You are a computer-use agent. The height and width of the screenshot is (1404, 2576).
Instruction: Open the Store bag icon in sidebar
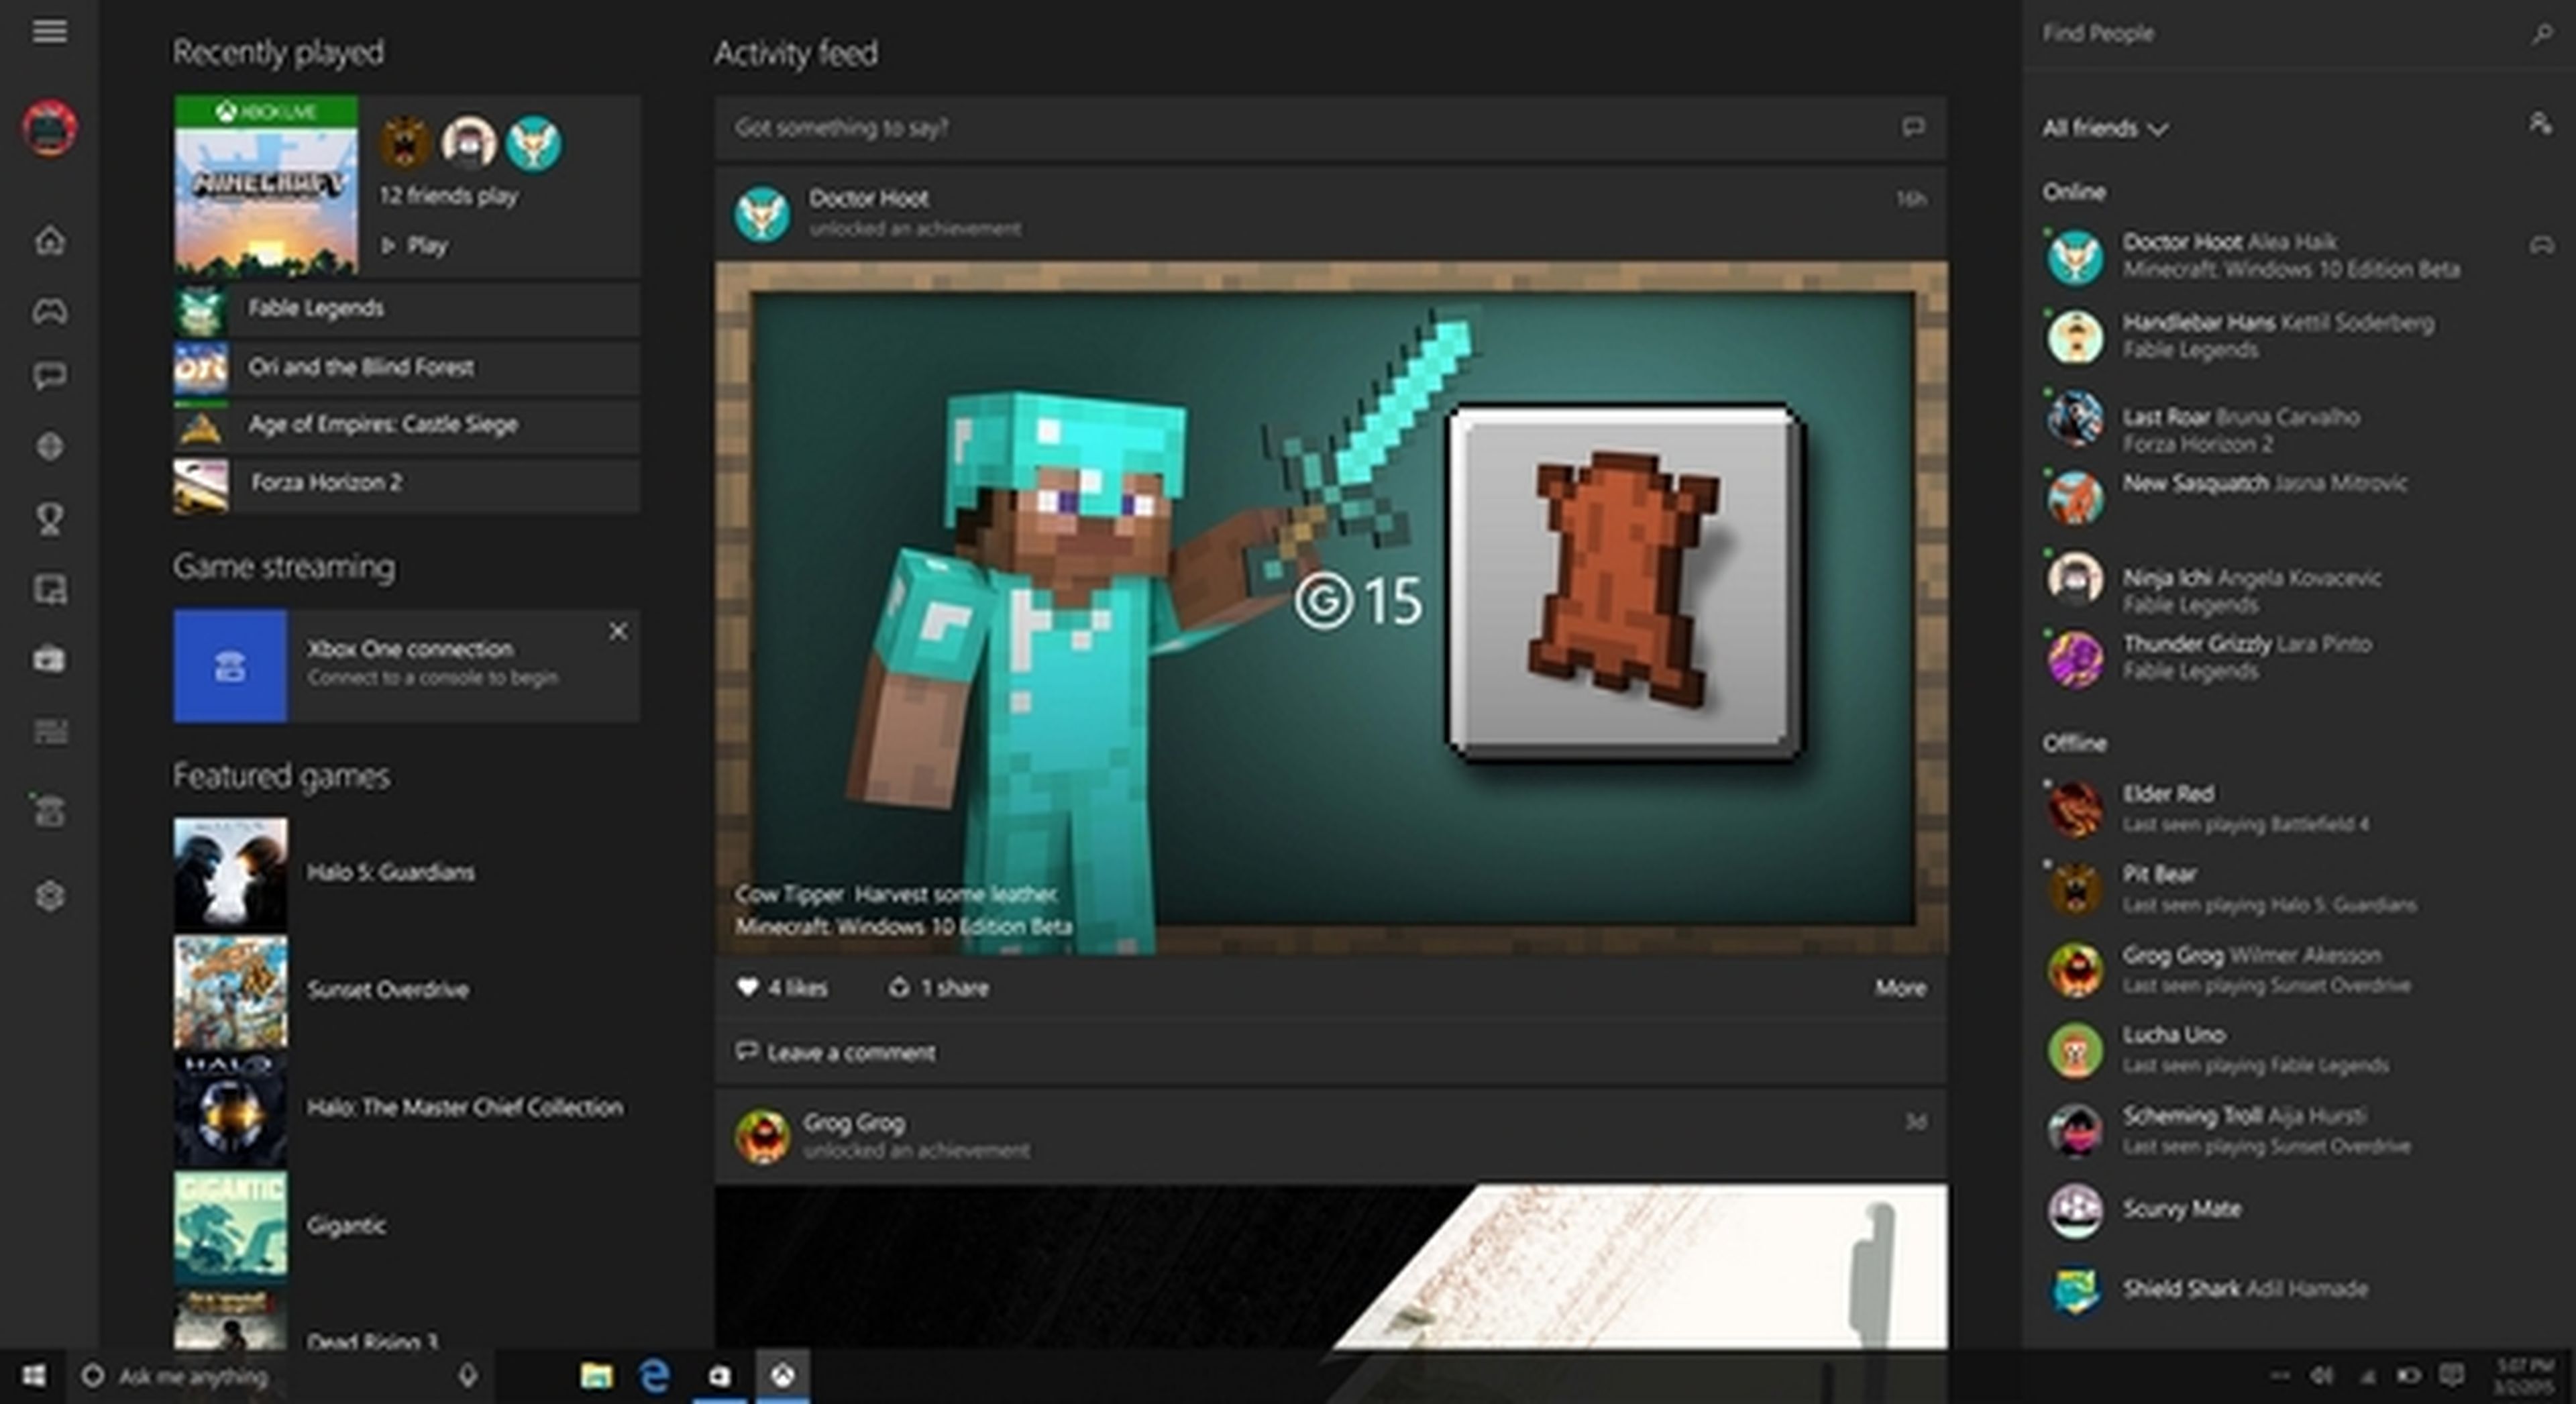49,659
